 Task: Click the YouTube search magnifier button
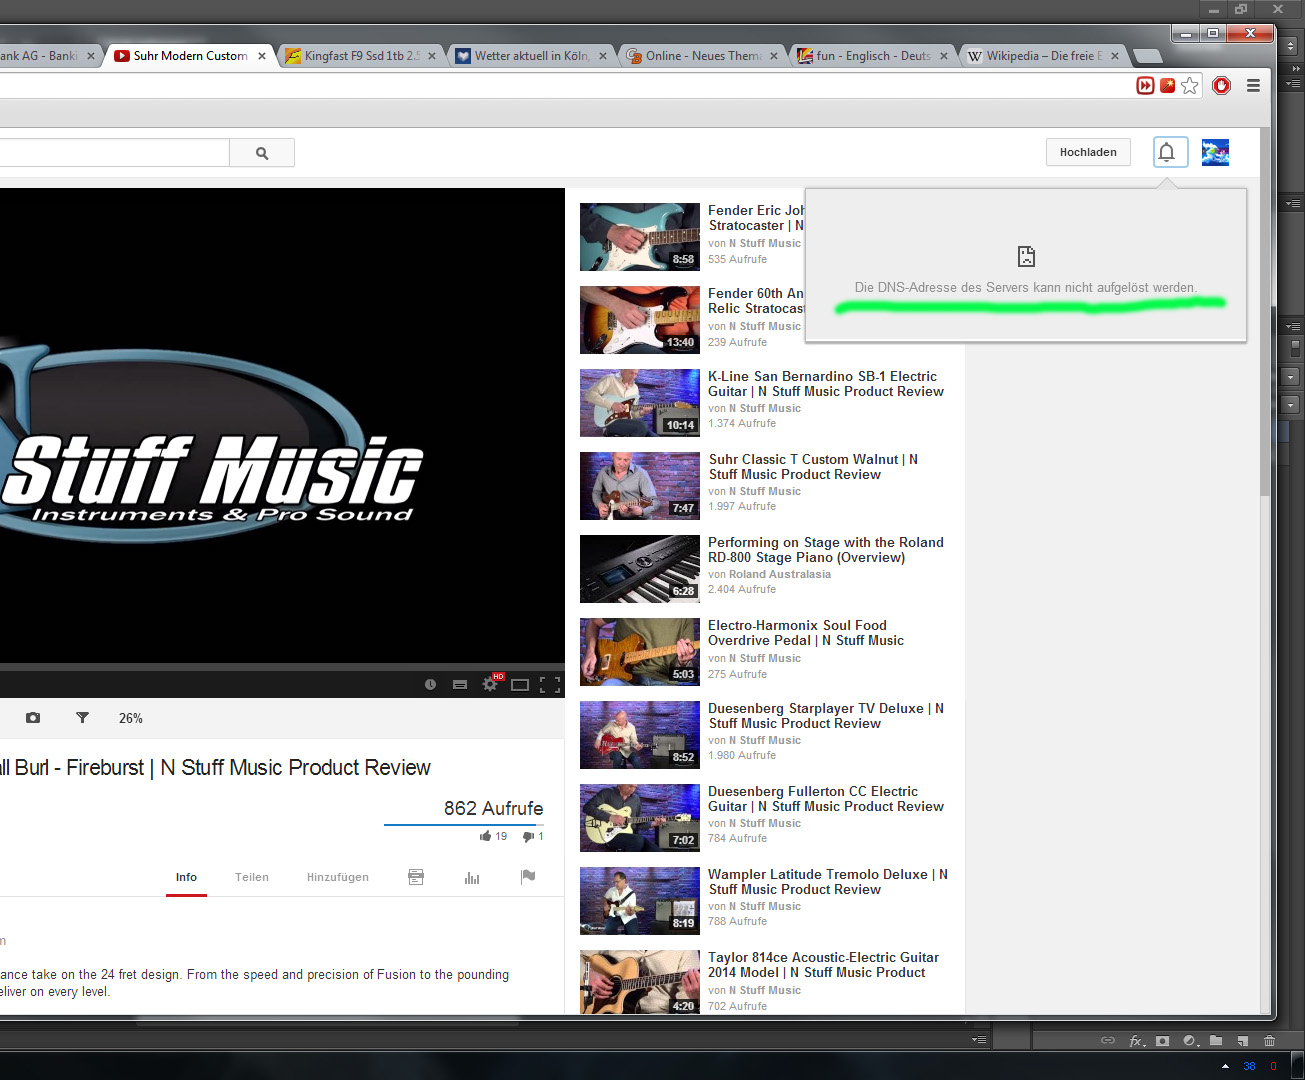(x=262, y=153)
